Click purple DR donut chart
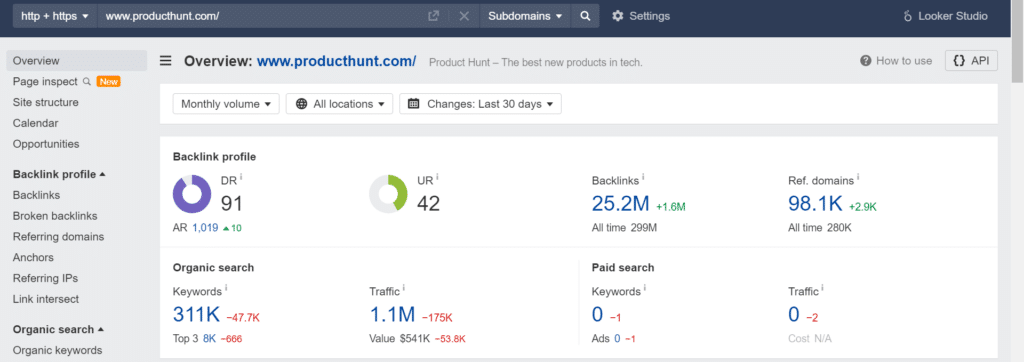Image resolution: width=1024 pixels, height=362 pixels. tap(192, 194)
